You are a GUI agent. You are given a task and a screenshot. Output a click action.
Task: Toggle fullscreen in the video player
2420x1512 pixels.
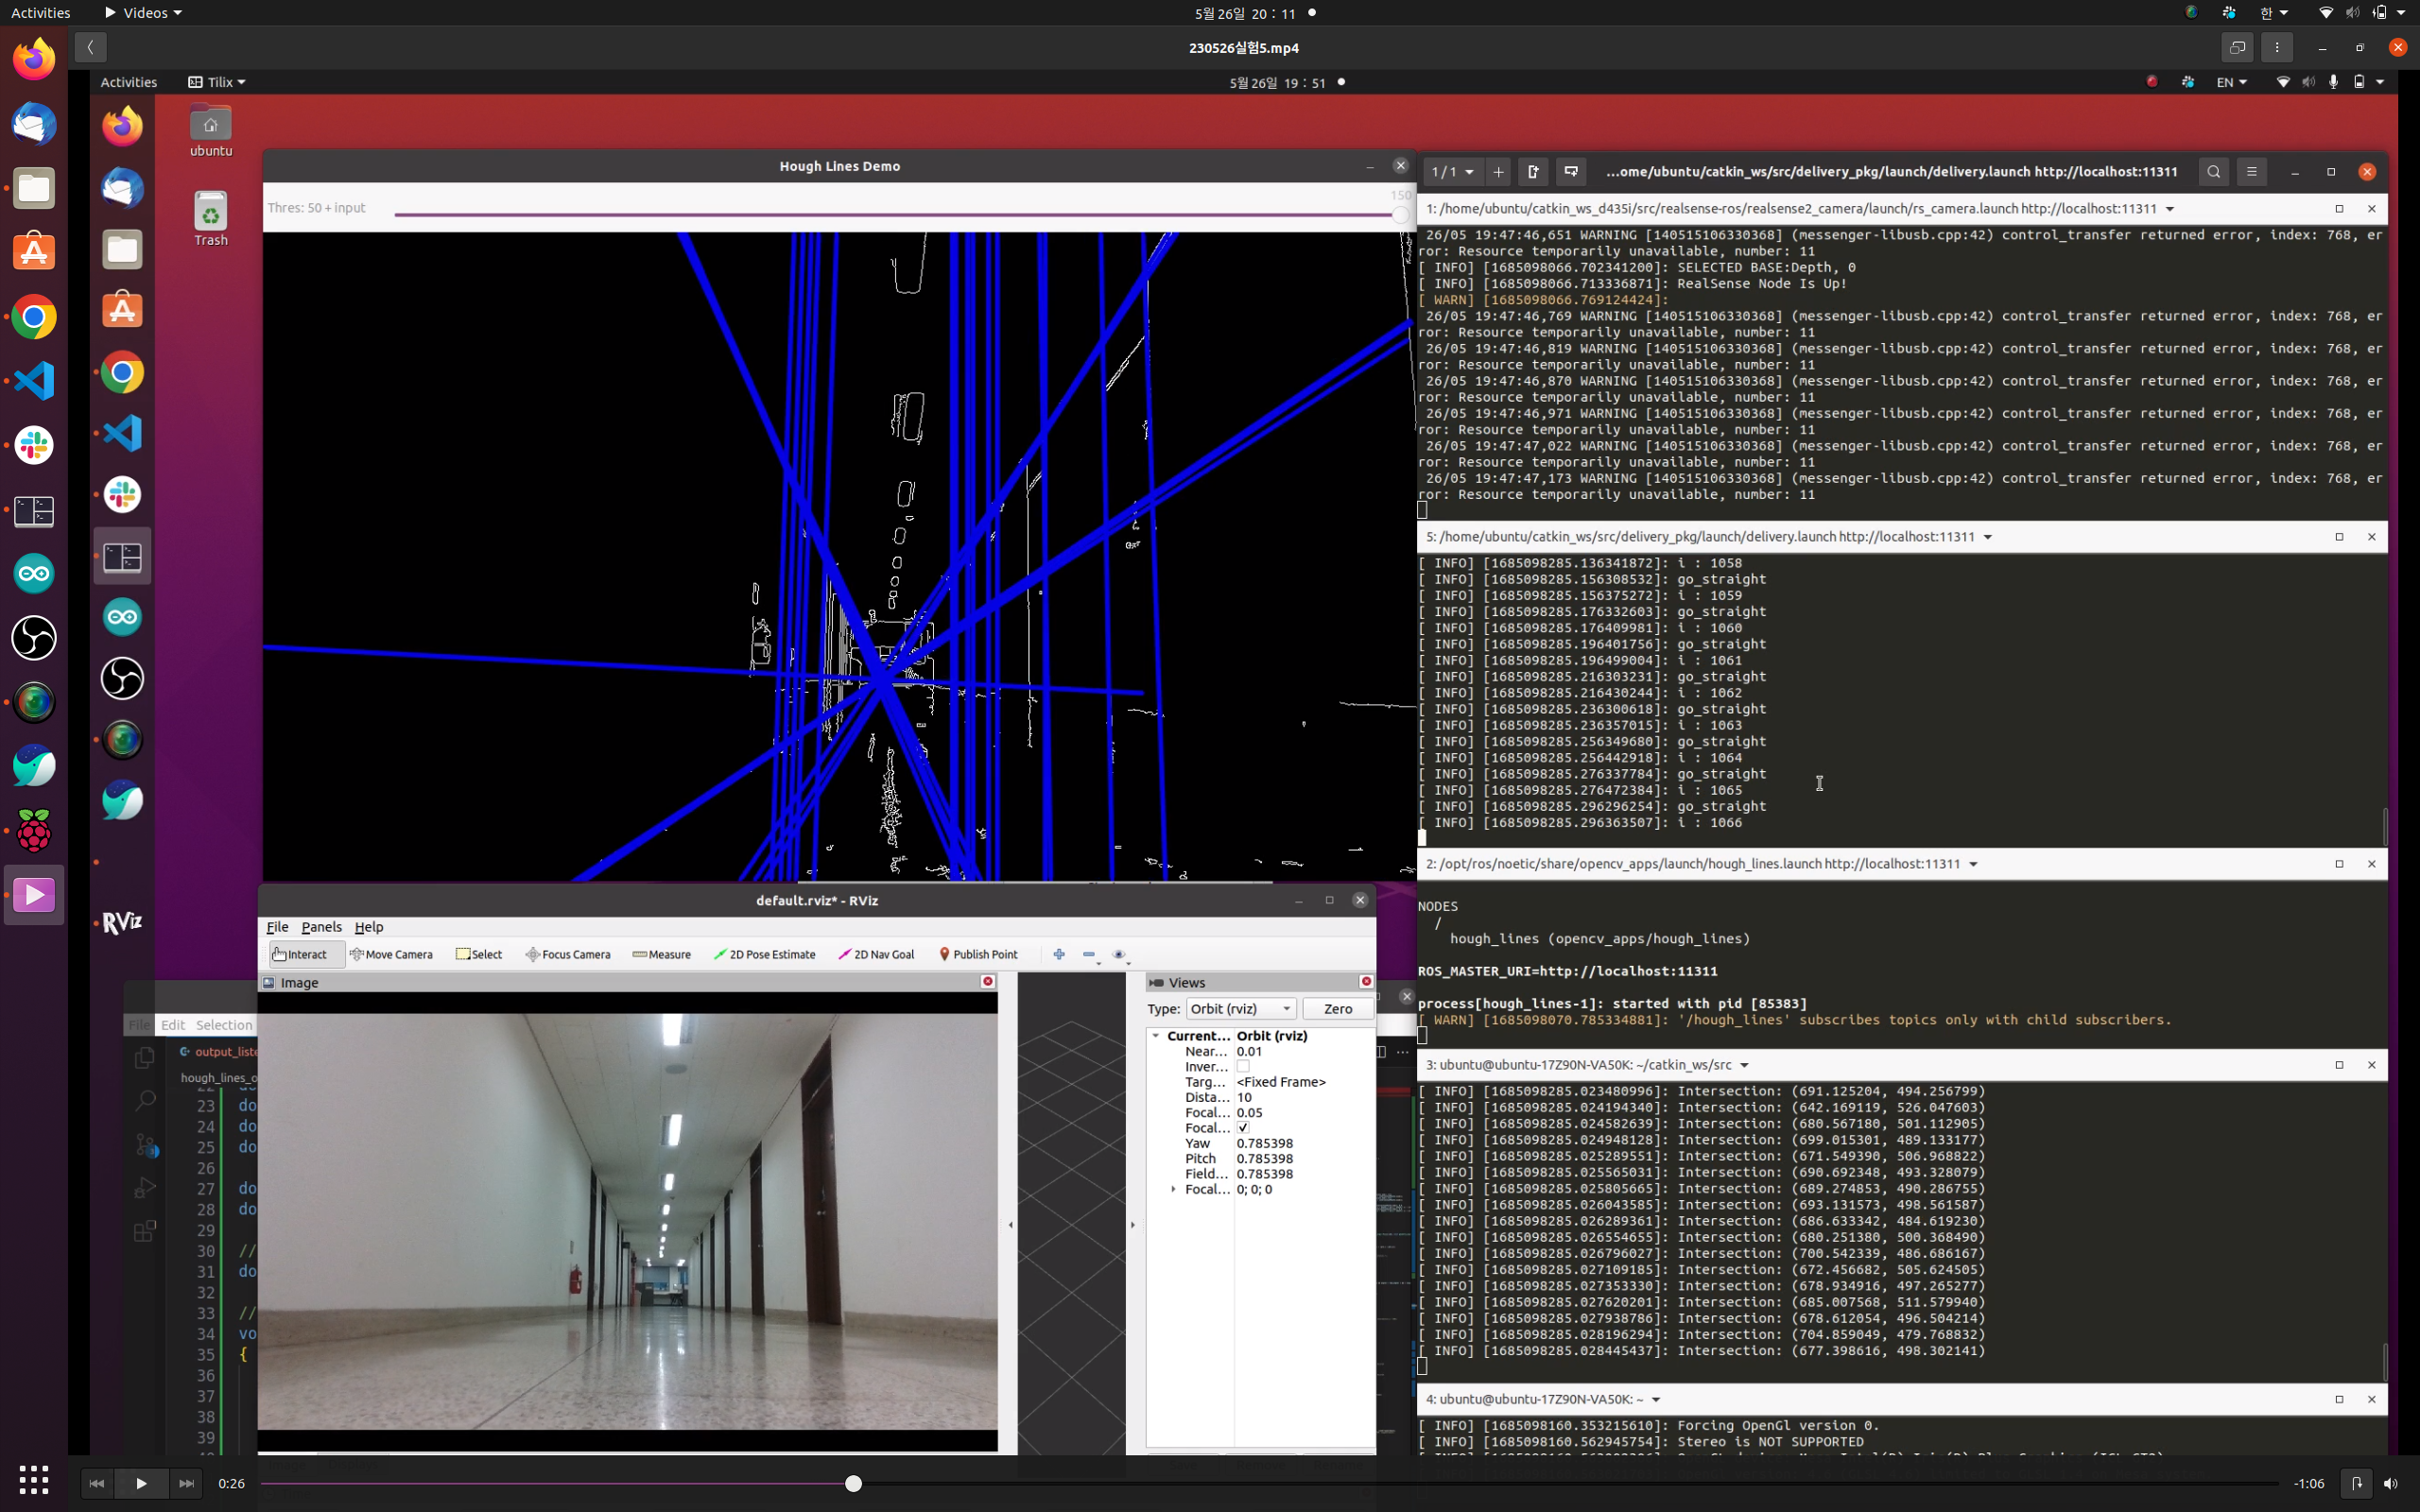(2237, 47)
